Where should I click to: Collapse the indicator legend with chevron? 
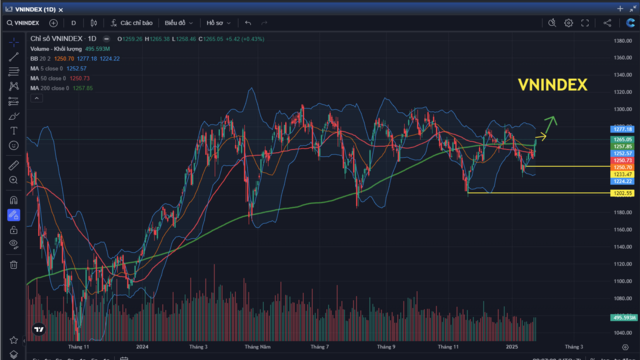[x=36, y=98]
